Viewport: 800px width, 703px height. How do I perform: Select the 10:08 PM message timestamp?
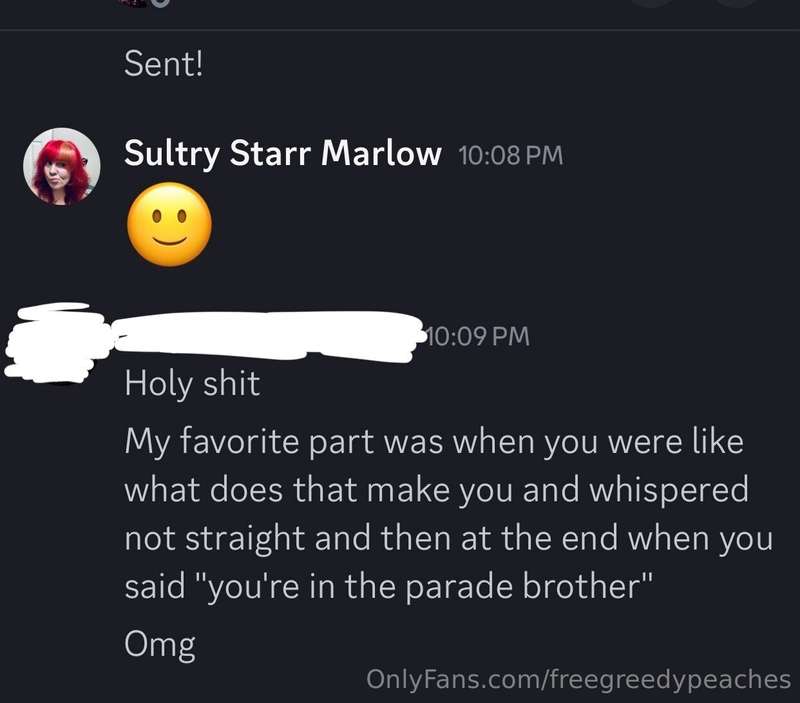511,155
